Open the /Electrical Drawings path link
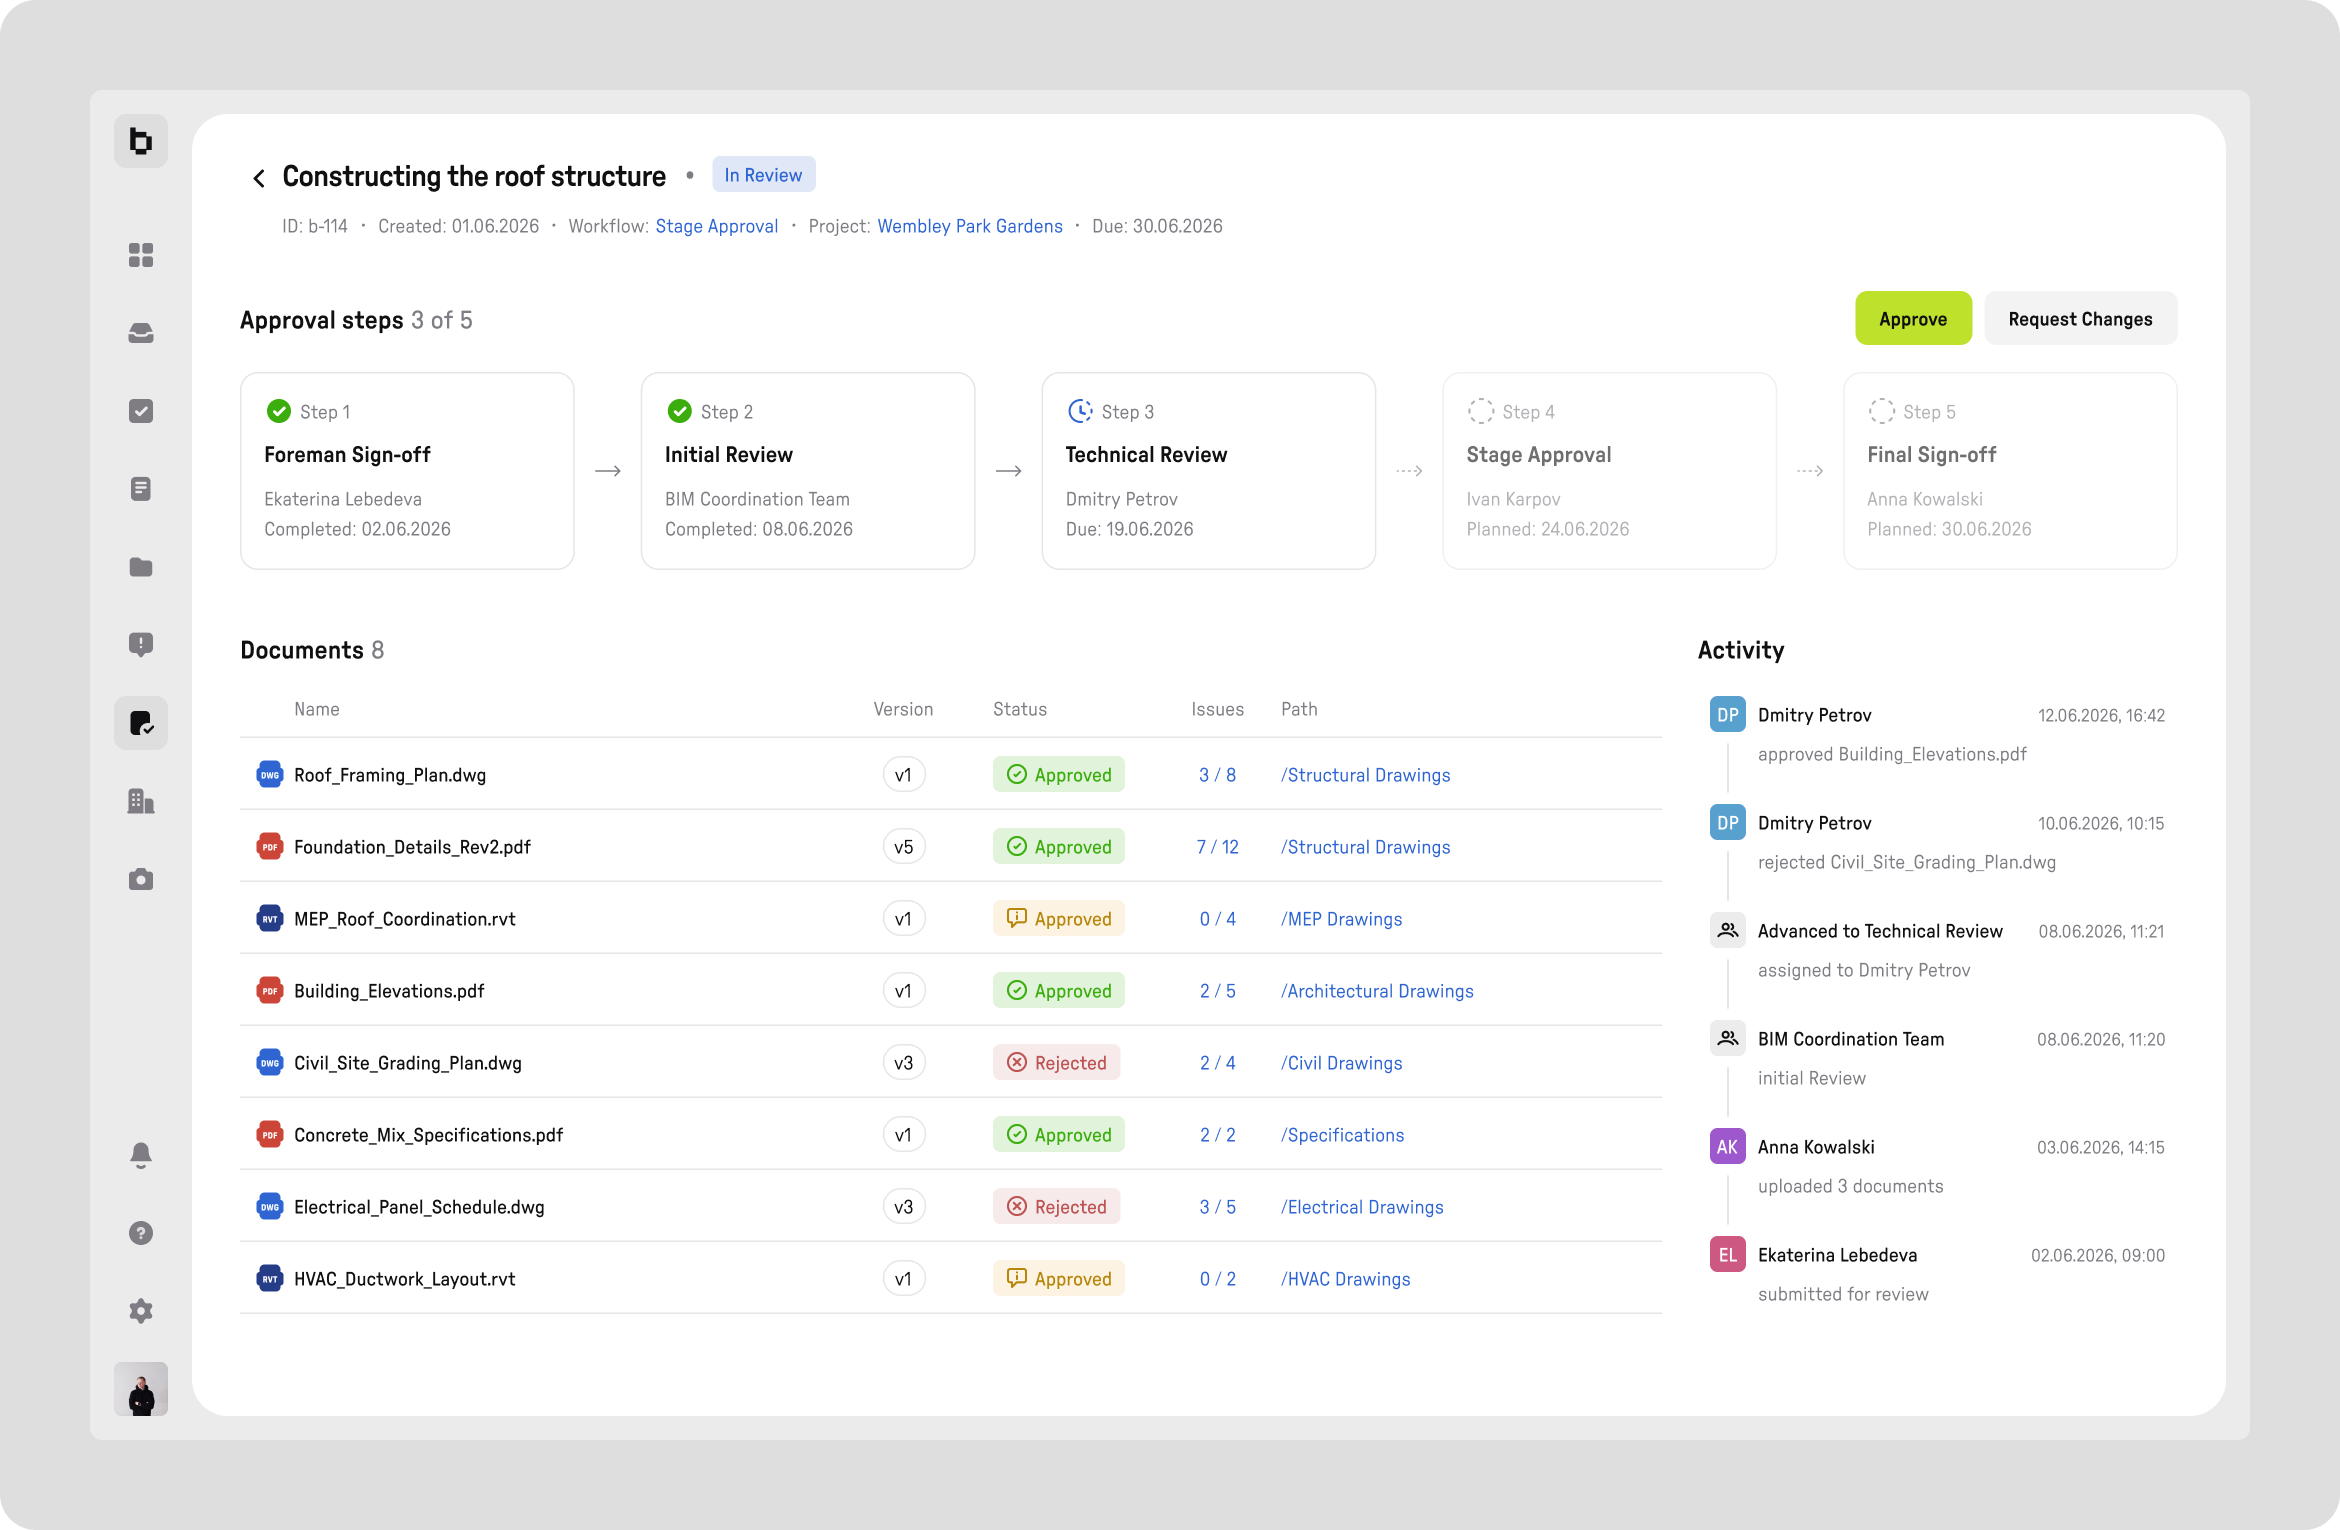This screenshot has width=2340, height=1530. pos(1362,1207)
